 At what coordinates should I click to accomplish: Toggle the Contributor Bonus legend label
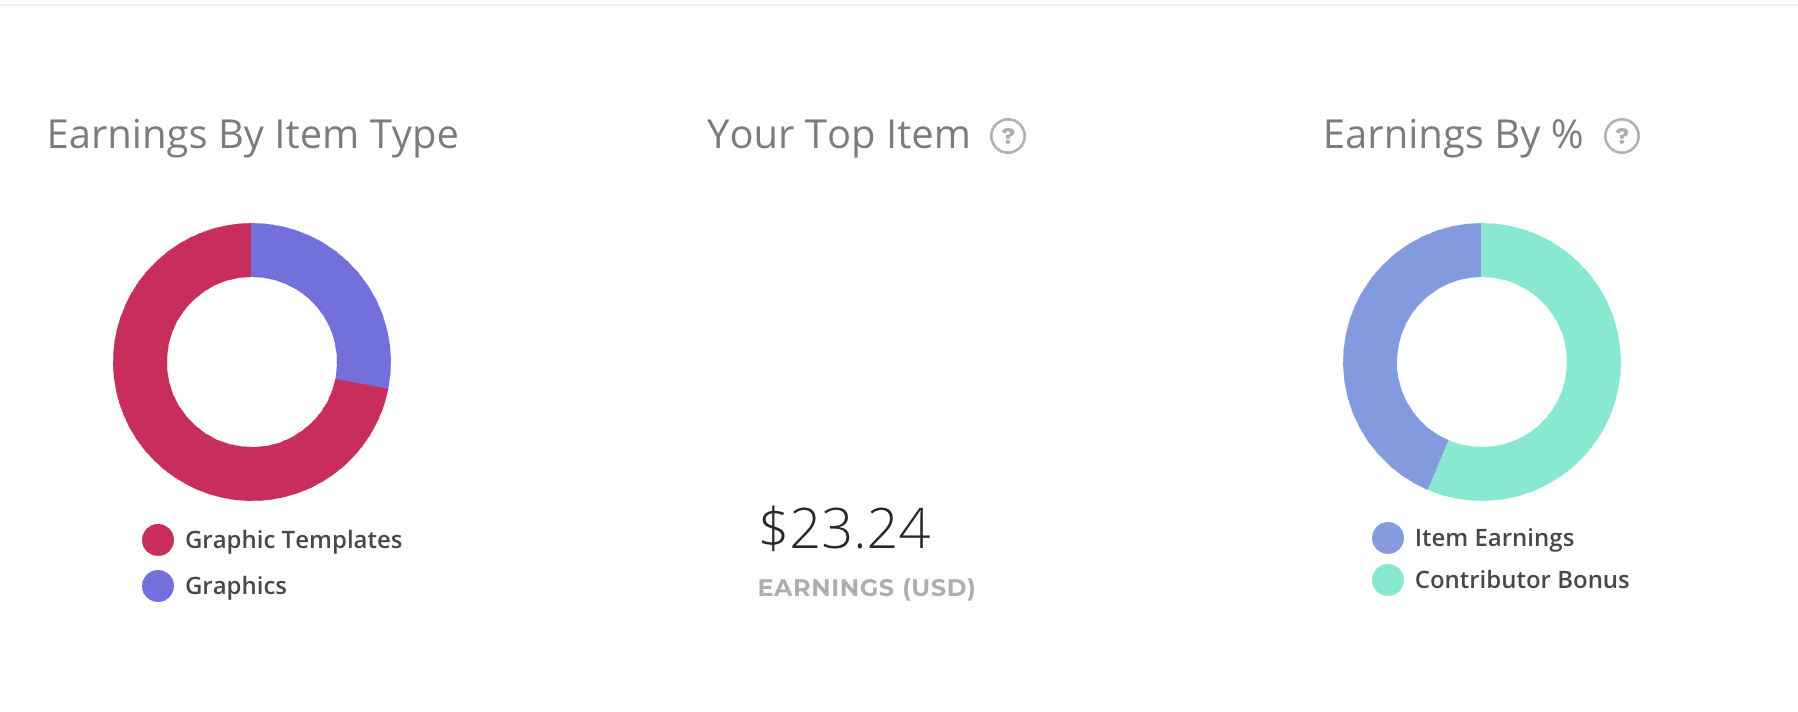pyautogui.click(x=1522, y=580)
